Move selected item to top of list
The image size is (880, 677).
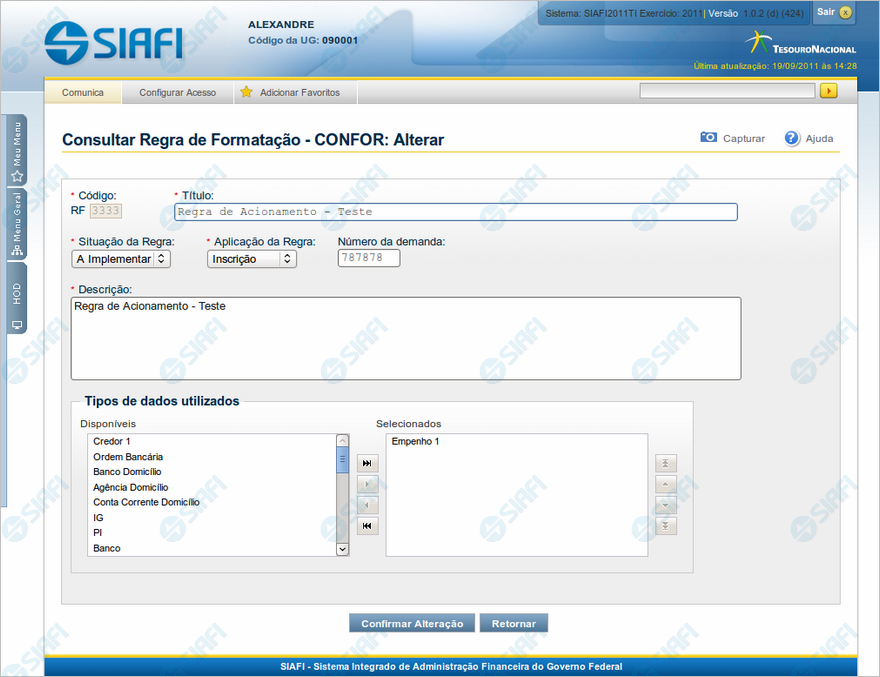tap(666, 463)
